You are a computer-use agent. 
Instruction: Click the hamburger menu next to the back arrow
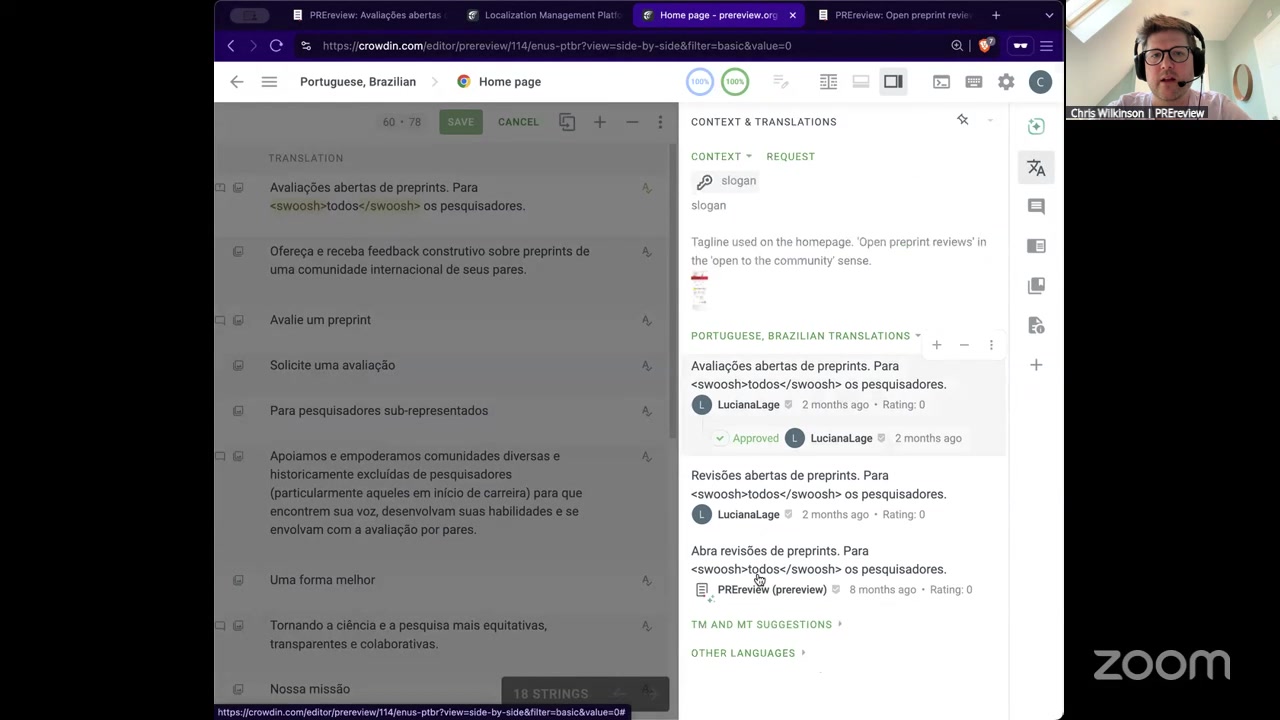click(x=269, y=82)
